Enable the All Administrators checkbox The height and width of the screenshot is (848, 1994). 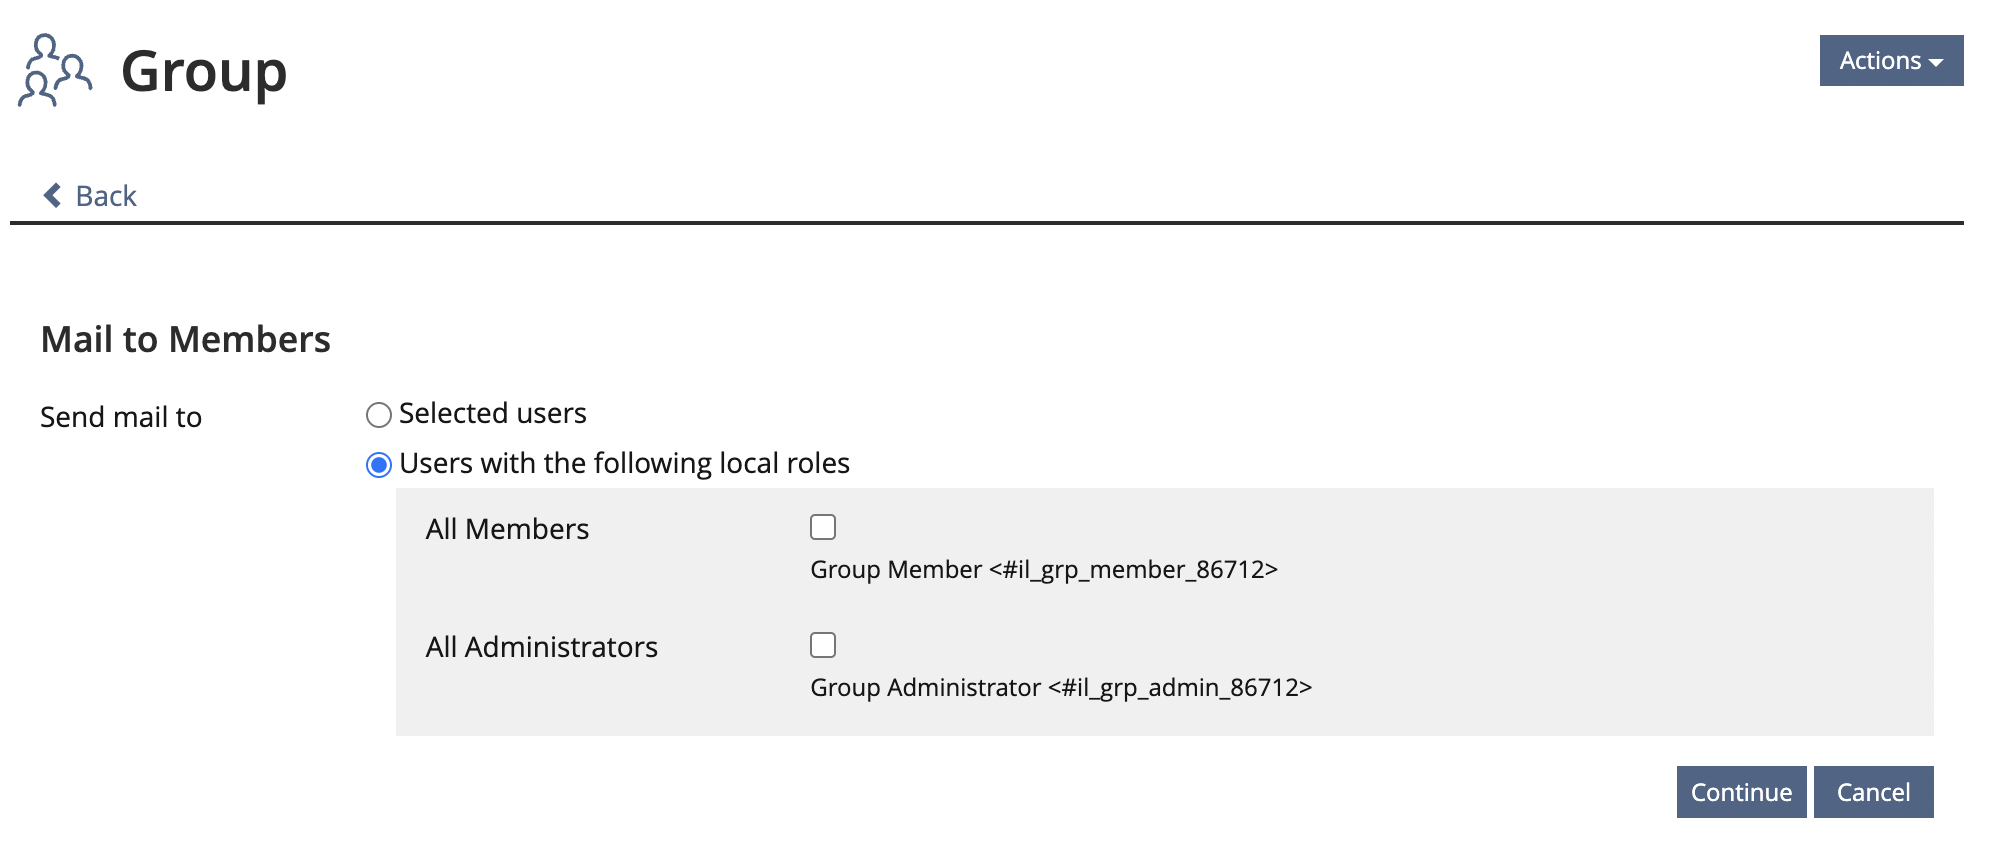point(823,645)
